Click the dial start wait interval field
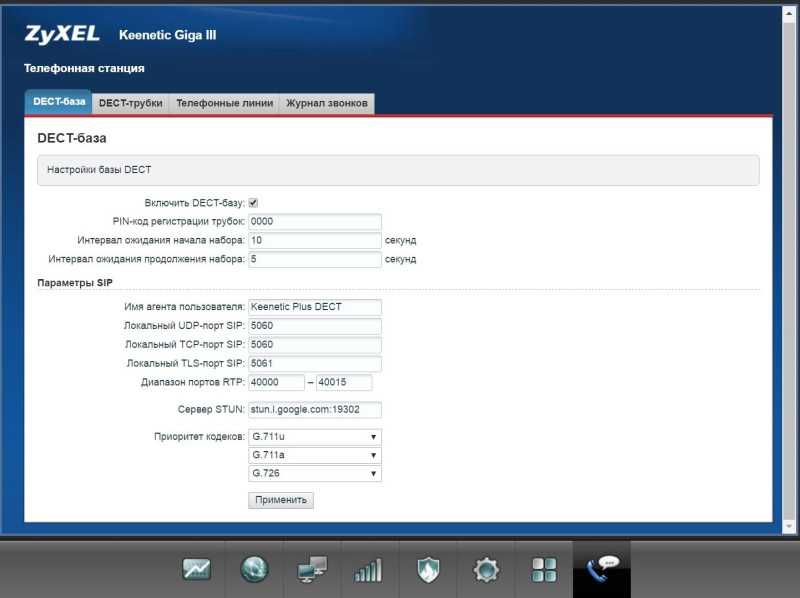 [x=315, y=240]
